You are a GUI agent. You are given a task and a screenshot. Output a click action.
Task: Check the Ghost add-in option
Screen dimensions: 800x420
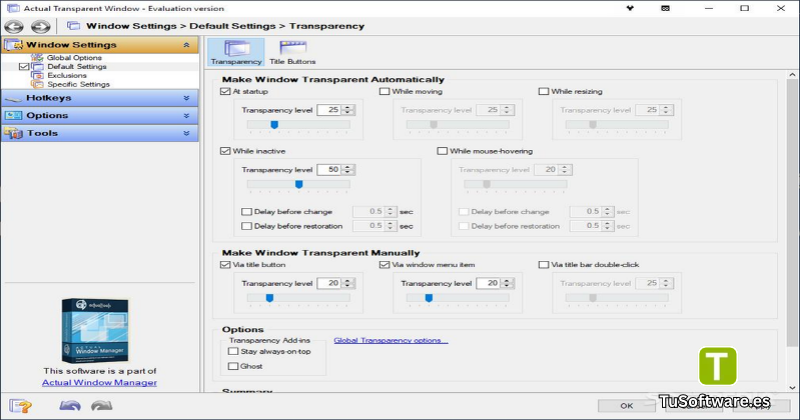(x=233, y=366)
